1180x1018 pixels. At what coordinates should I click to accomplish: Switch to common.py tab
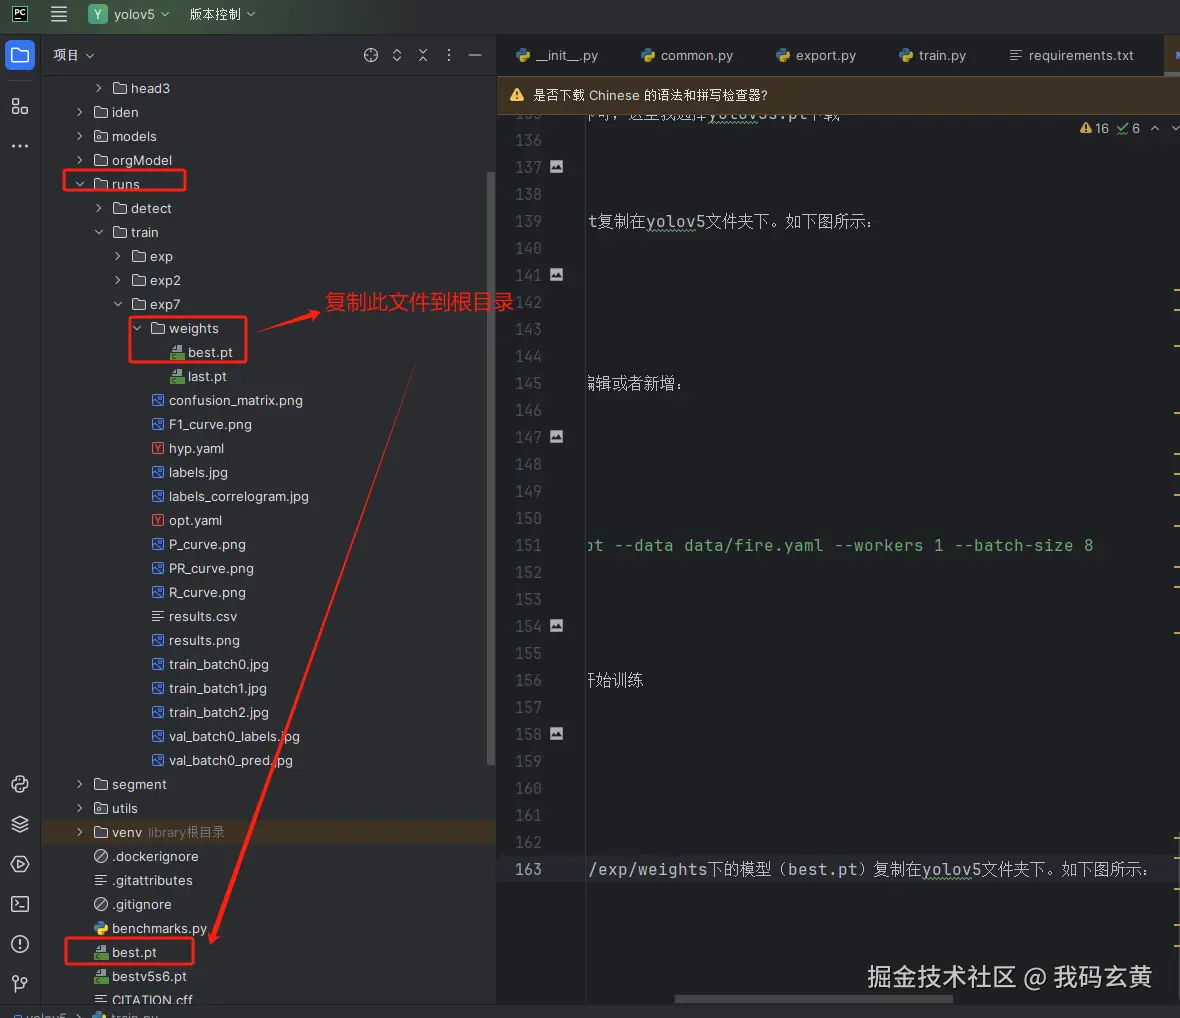coord(687,55)
